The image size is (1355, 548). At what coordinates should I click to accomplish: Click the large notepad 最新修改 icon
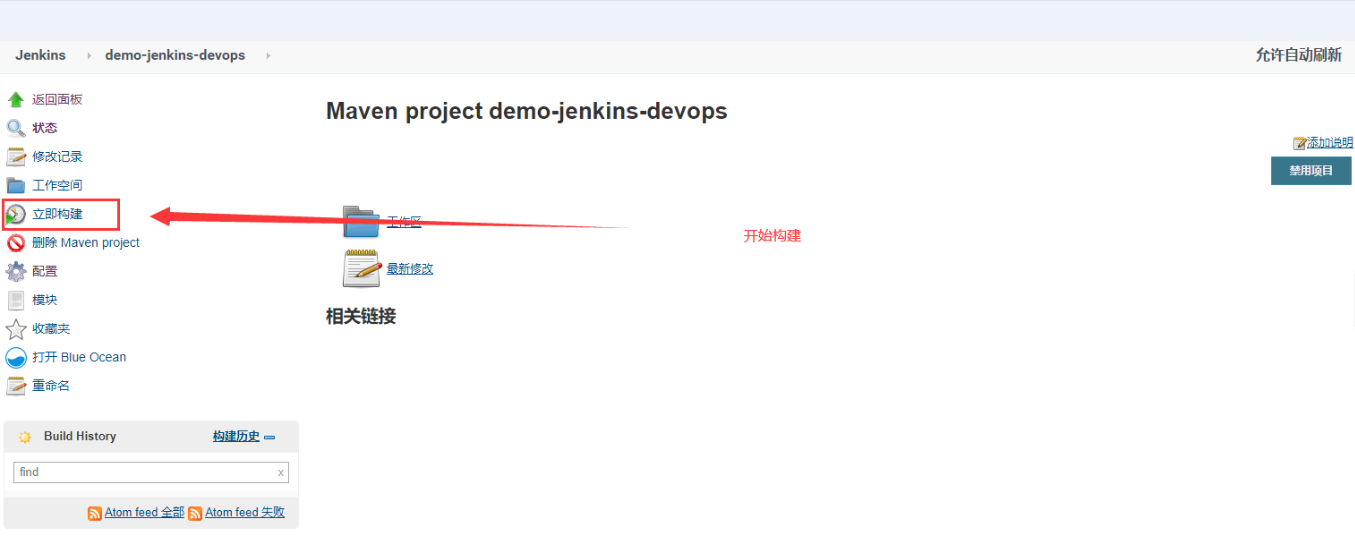click(361, 268)
